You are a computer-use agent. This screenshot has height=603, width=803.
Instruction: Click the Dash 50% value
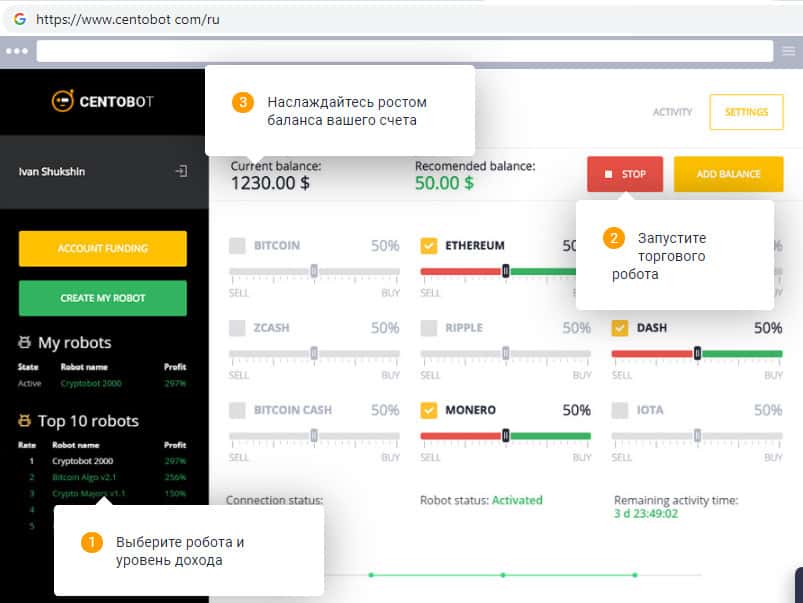[768, 328]
